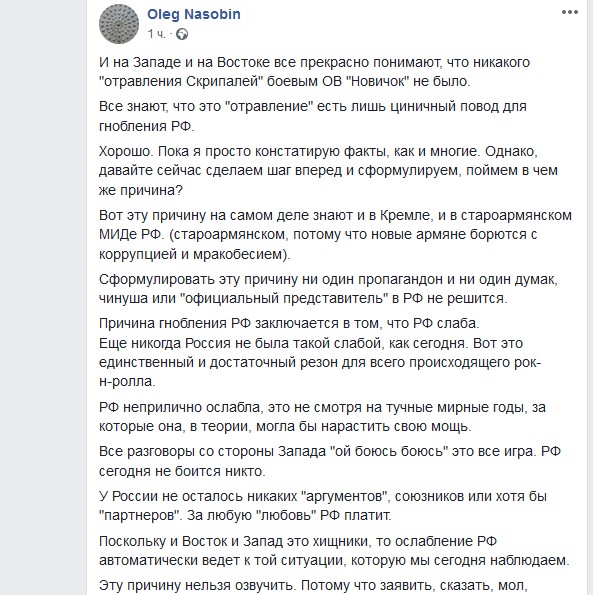Open the Oleg Nasobin profile name link
This screenshot has width=593, height=595.
tap(194, 14)
